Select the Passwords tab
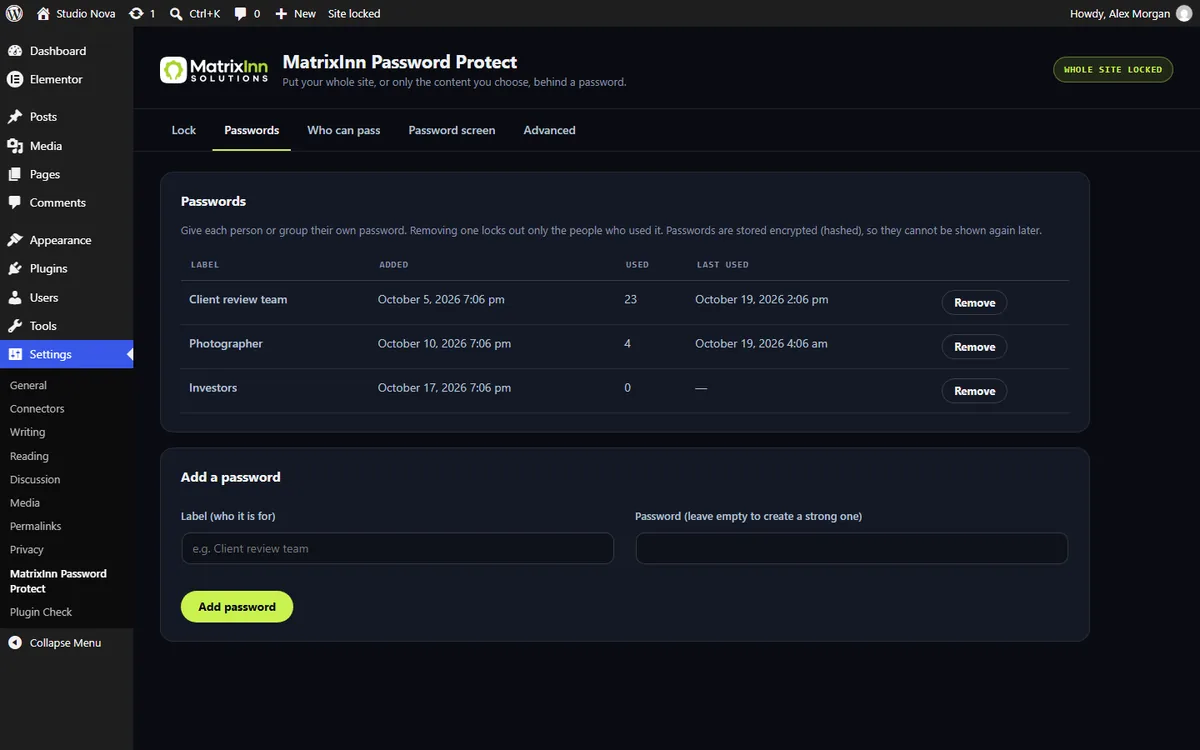This screenshot has width=1200, height=750. pyautogui.click(x=252, y=130)
